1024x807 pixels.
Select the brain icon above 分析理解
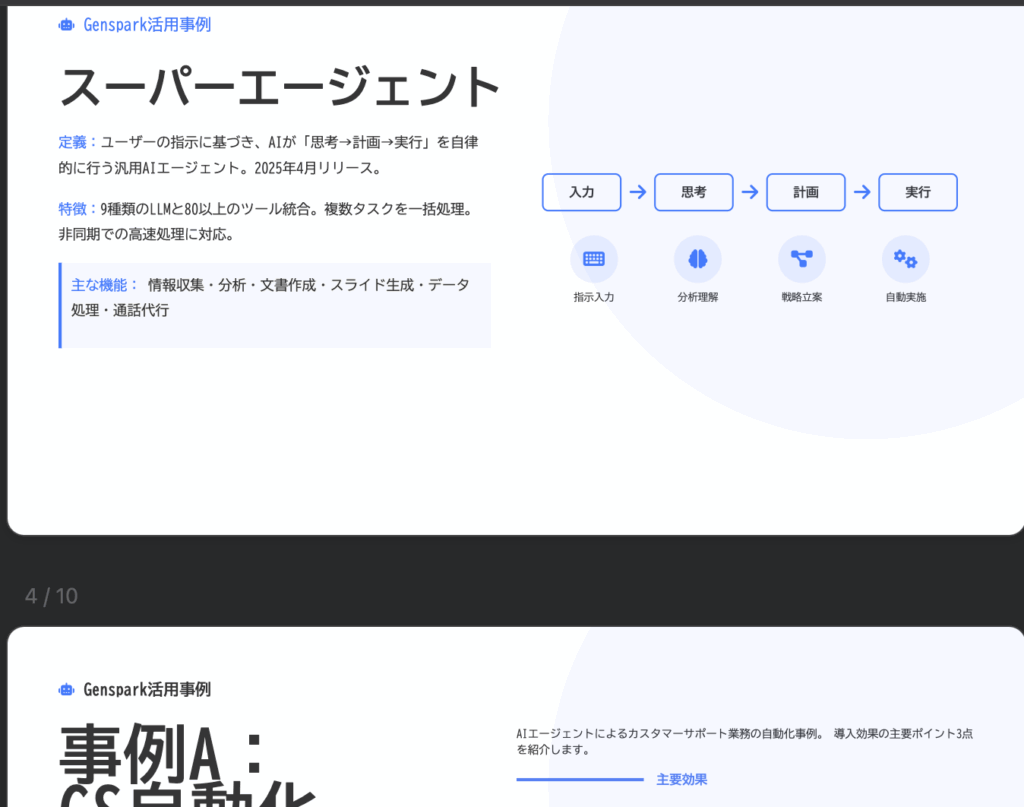[697, 259]
